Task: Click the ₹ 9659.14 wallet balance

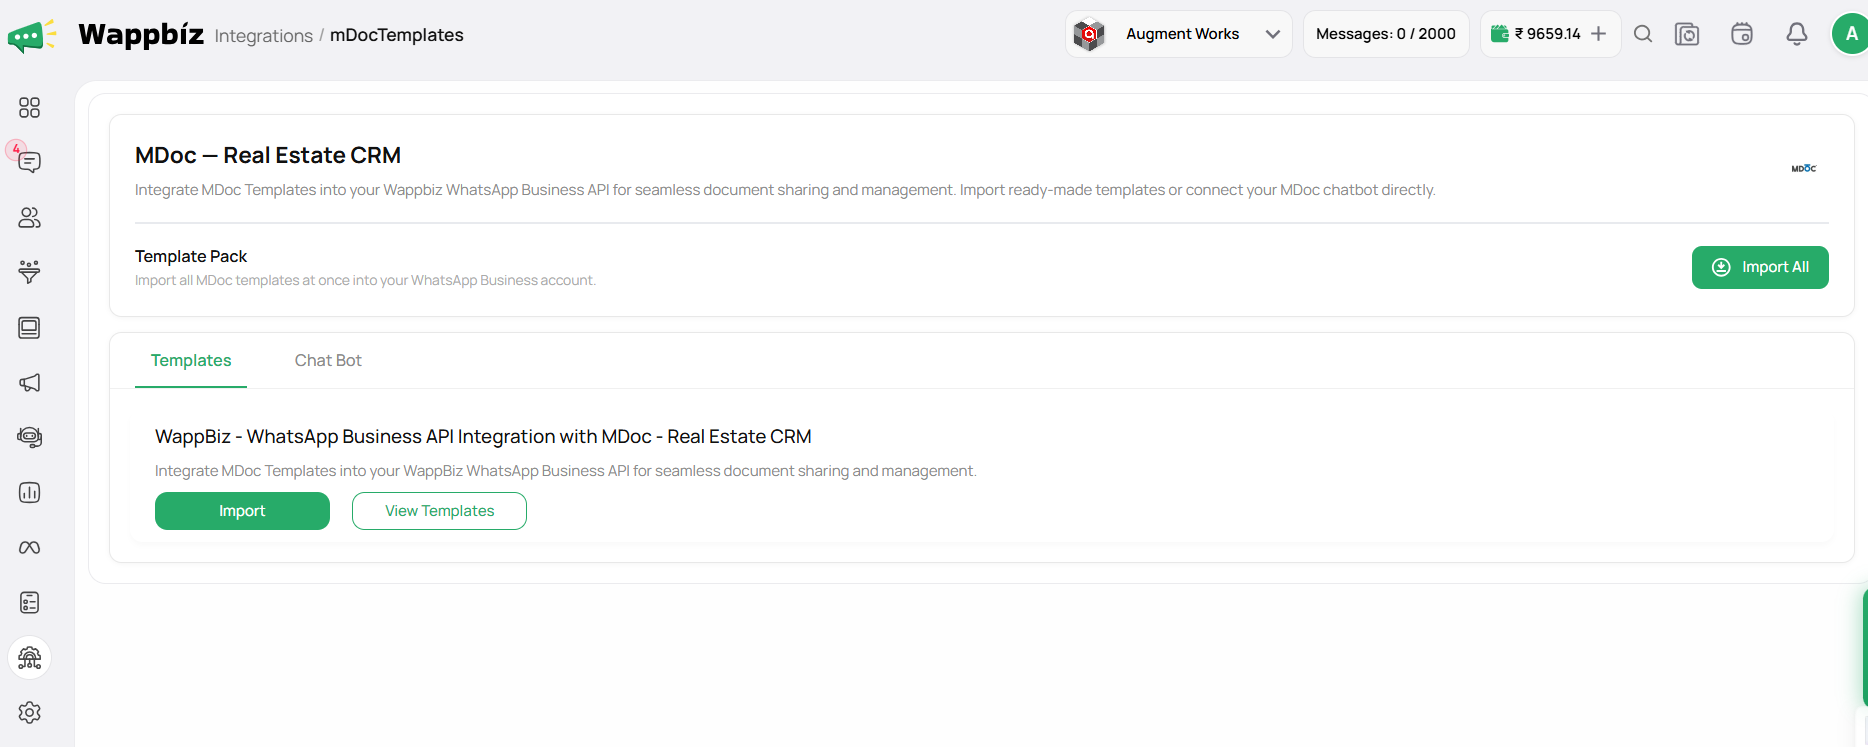Action: point(1548,34)
